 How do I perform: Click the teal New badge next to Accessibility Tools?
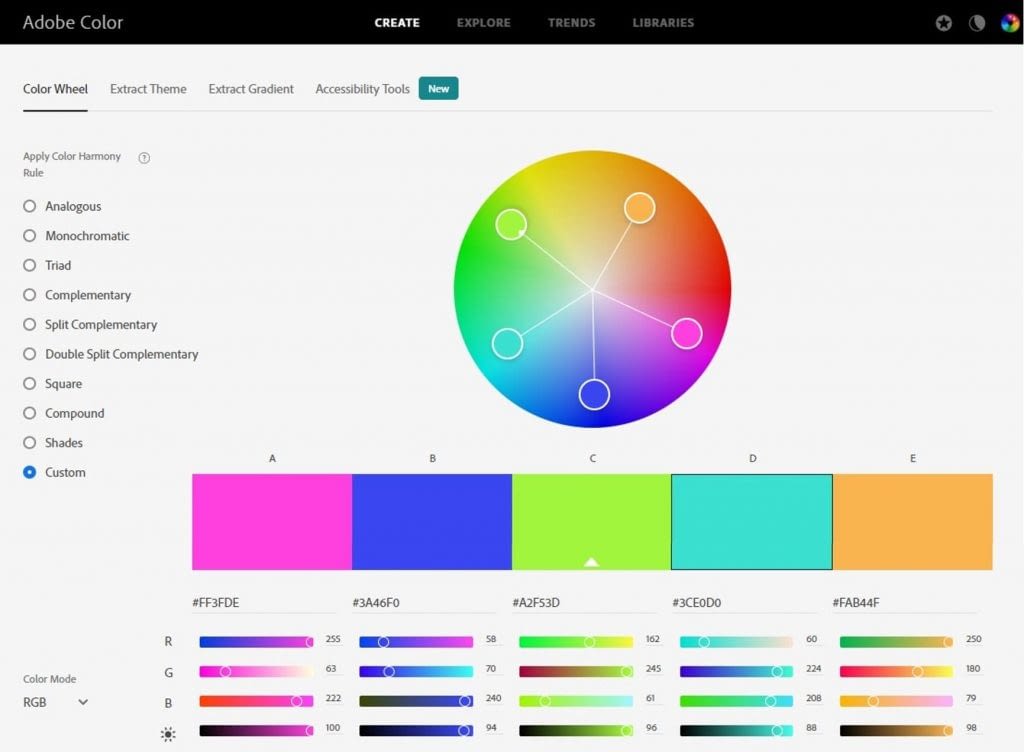pos(438,88)
